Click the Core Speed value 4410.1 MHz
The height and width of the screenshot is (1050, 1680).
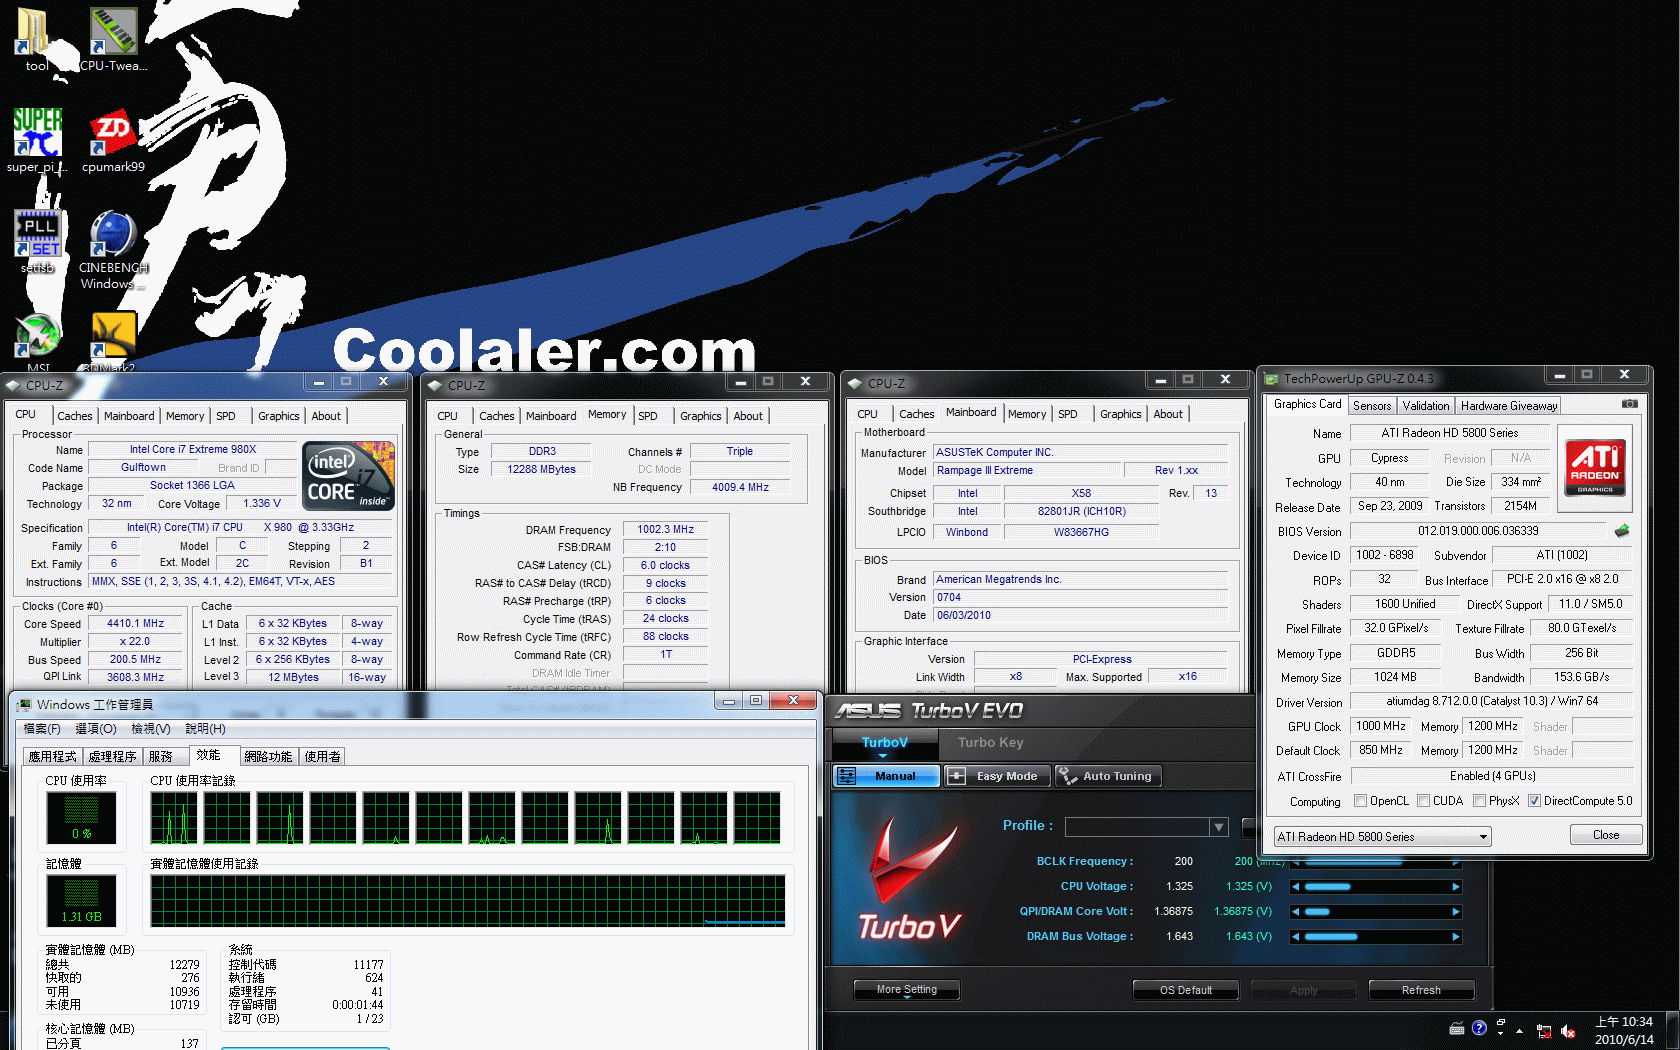[x=135, y=623]
